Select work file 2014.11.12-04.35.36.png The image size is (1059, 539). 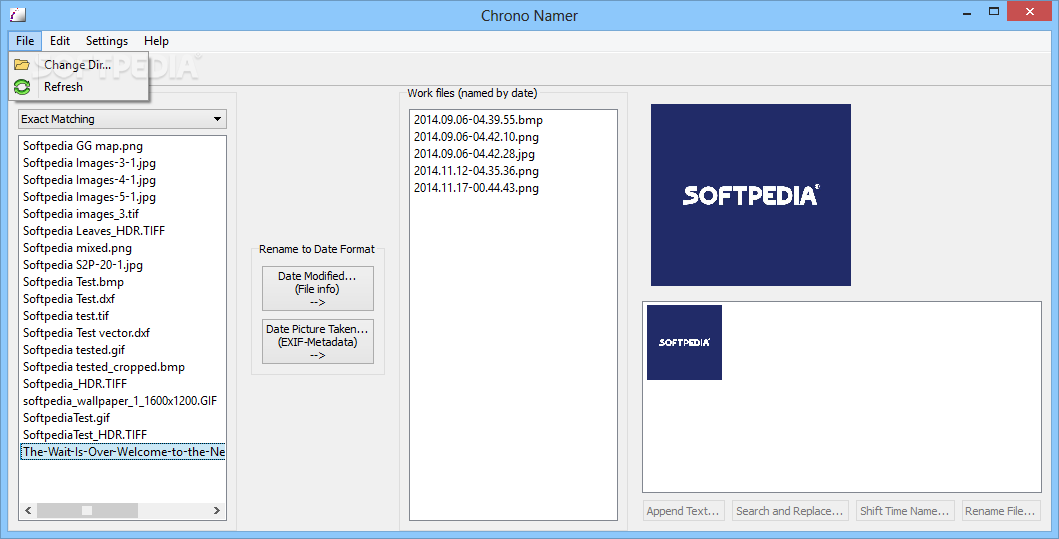coord(476,171)
